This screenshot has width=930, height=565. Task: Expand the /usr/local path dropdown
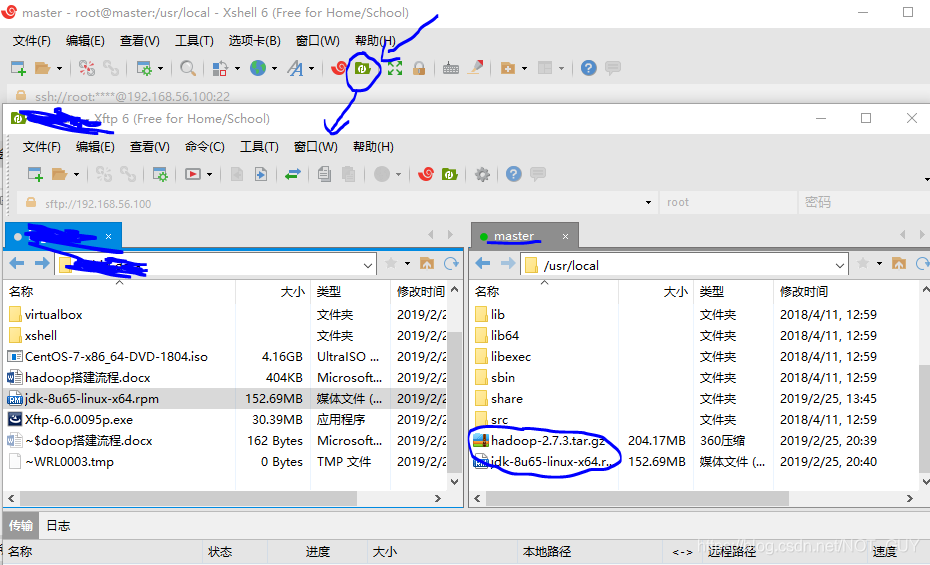(840, 266)
